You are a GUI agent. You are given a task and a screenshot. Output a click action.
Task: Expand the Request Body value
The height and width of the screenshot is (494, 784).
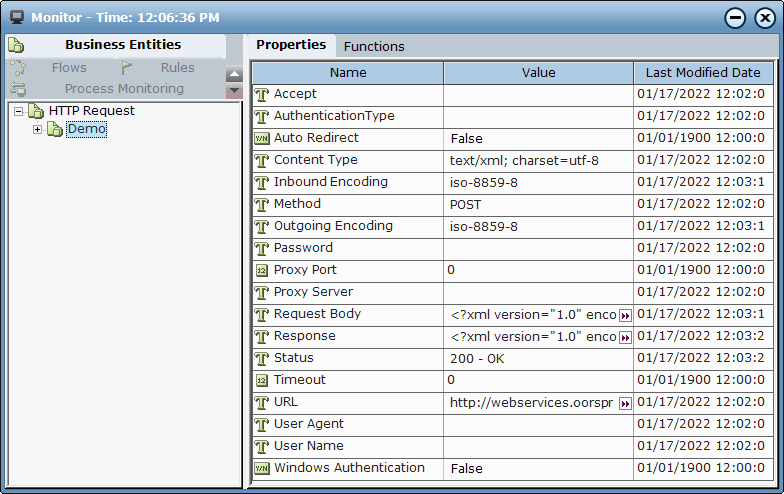[625, 315]
